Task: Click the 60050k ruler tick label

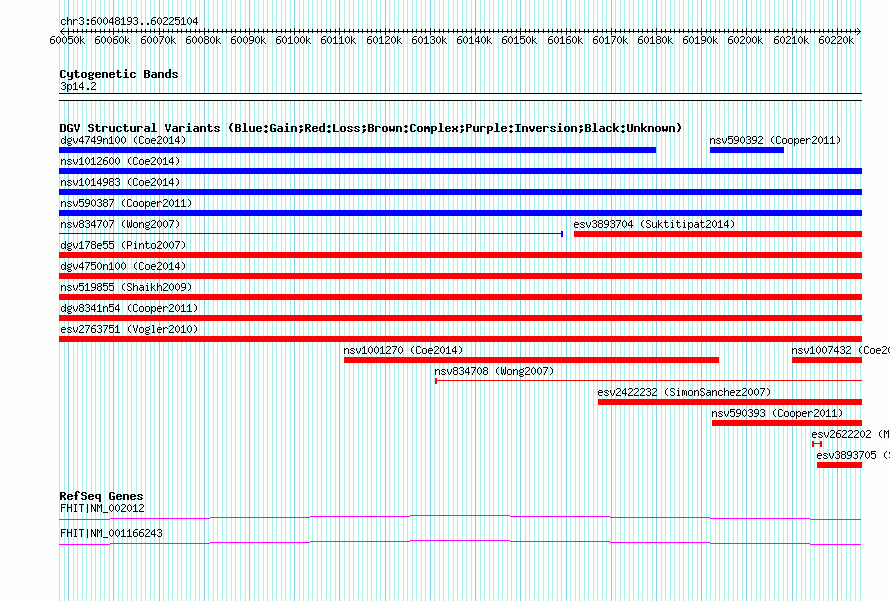Action: coord(67,40)
